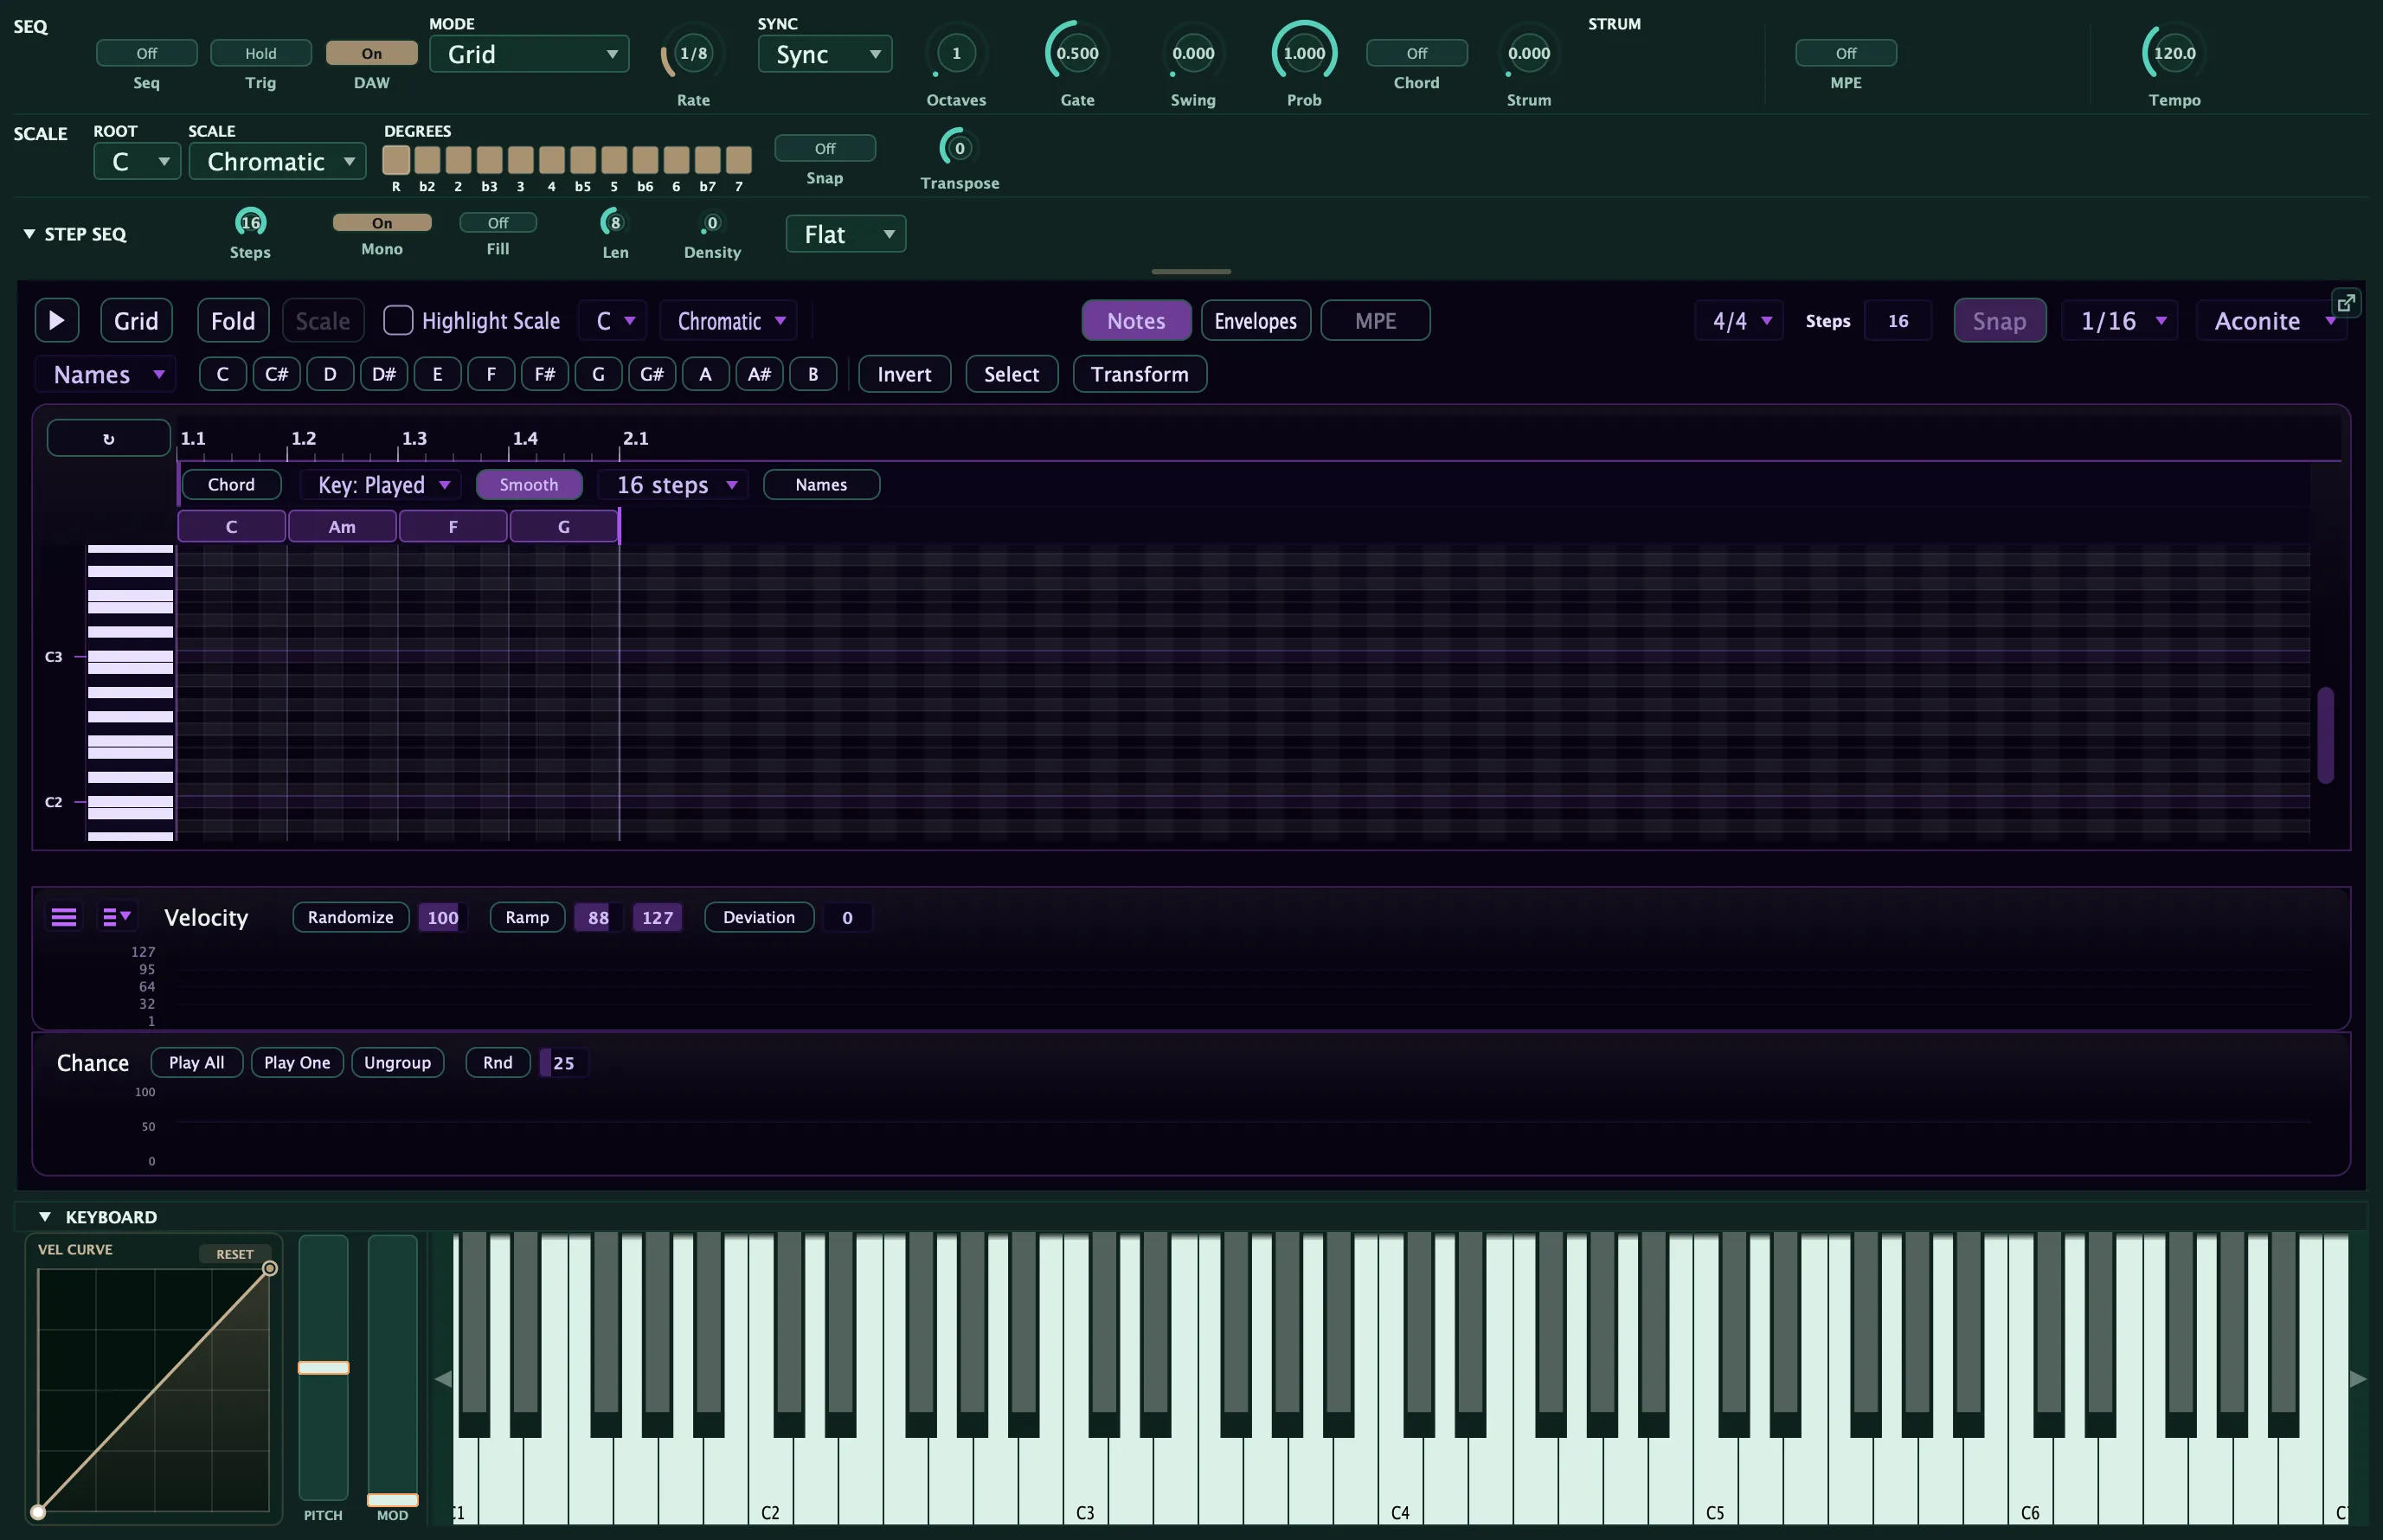Click the PITCH wheel slider handle

click(x=323, y=1368)
